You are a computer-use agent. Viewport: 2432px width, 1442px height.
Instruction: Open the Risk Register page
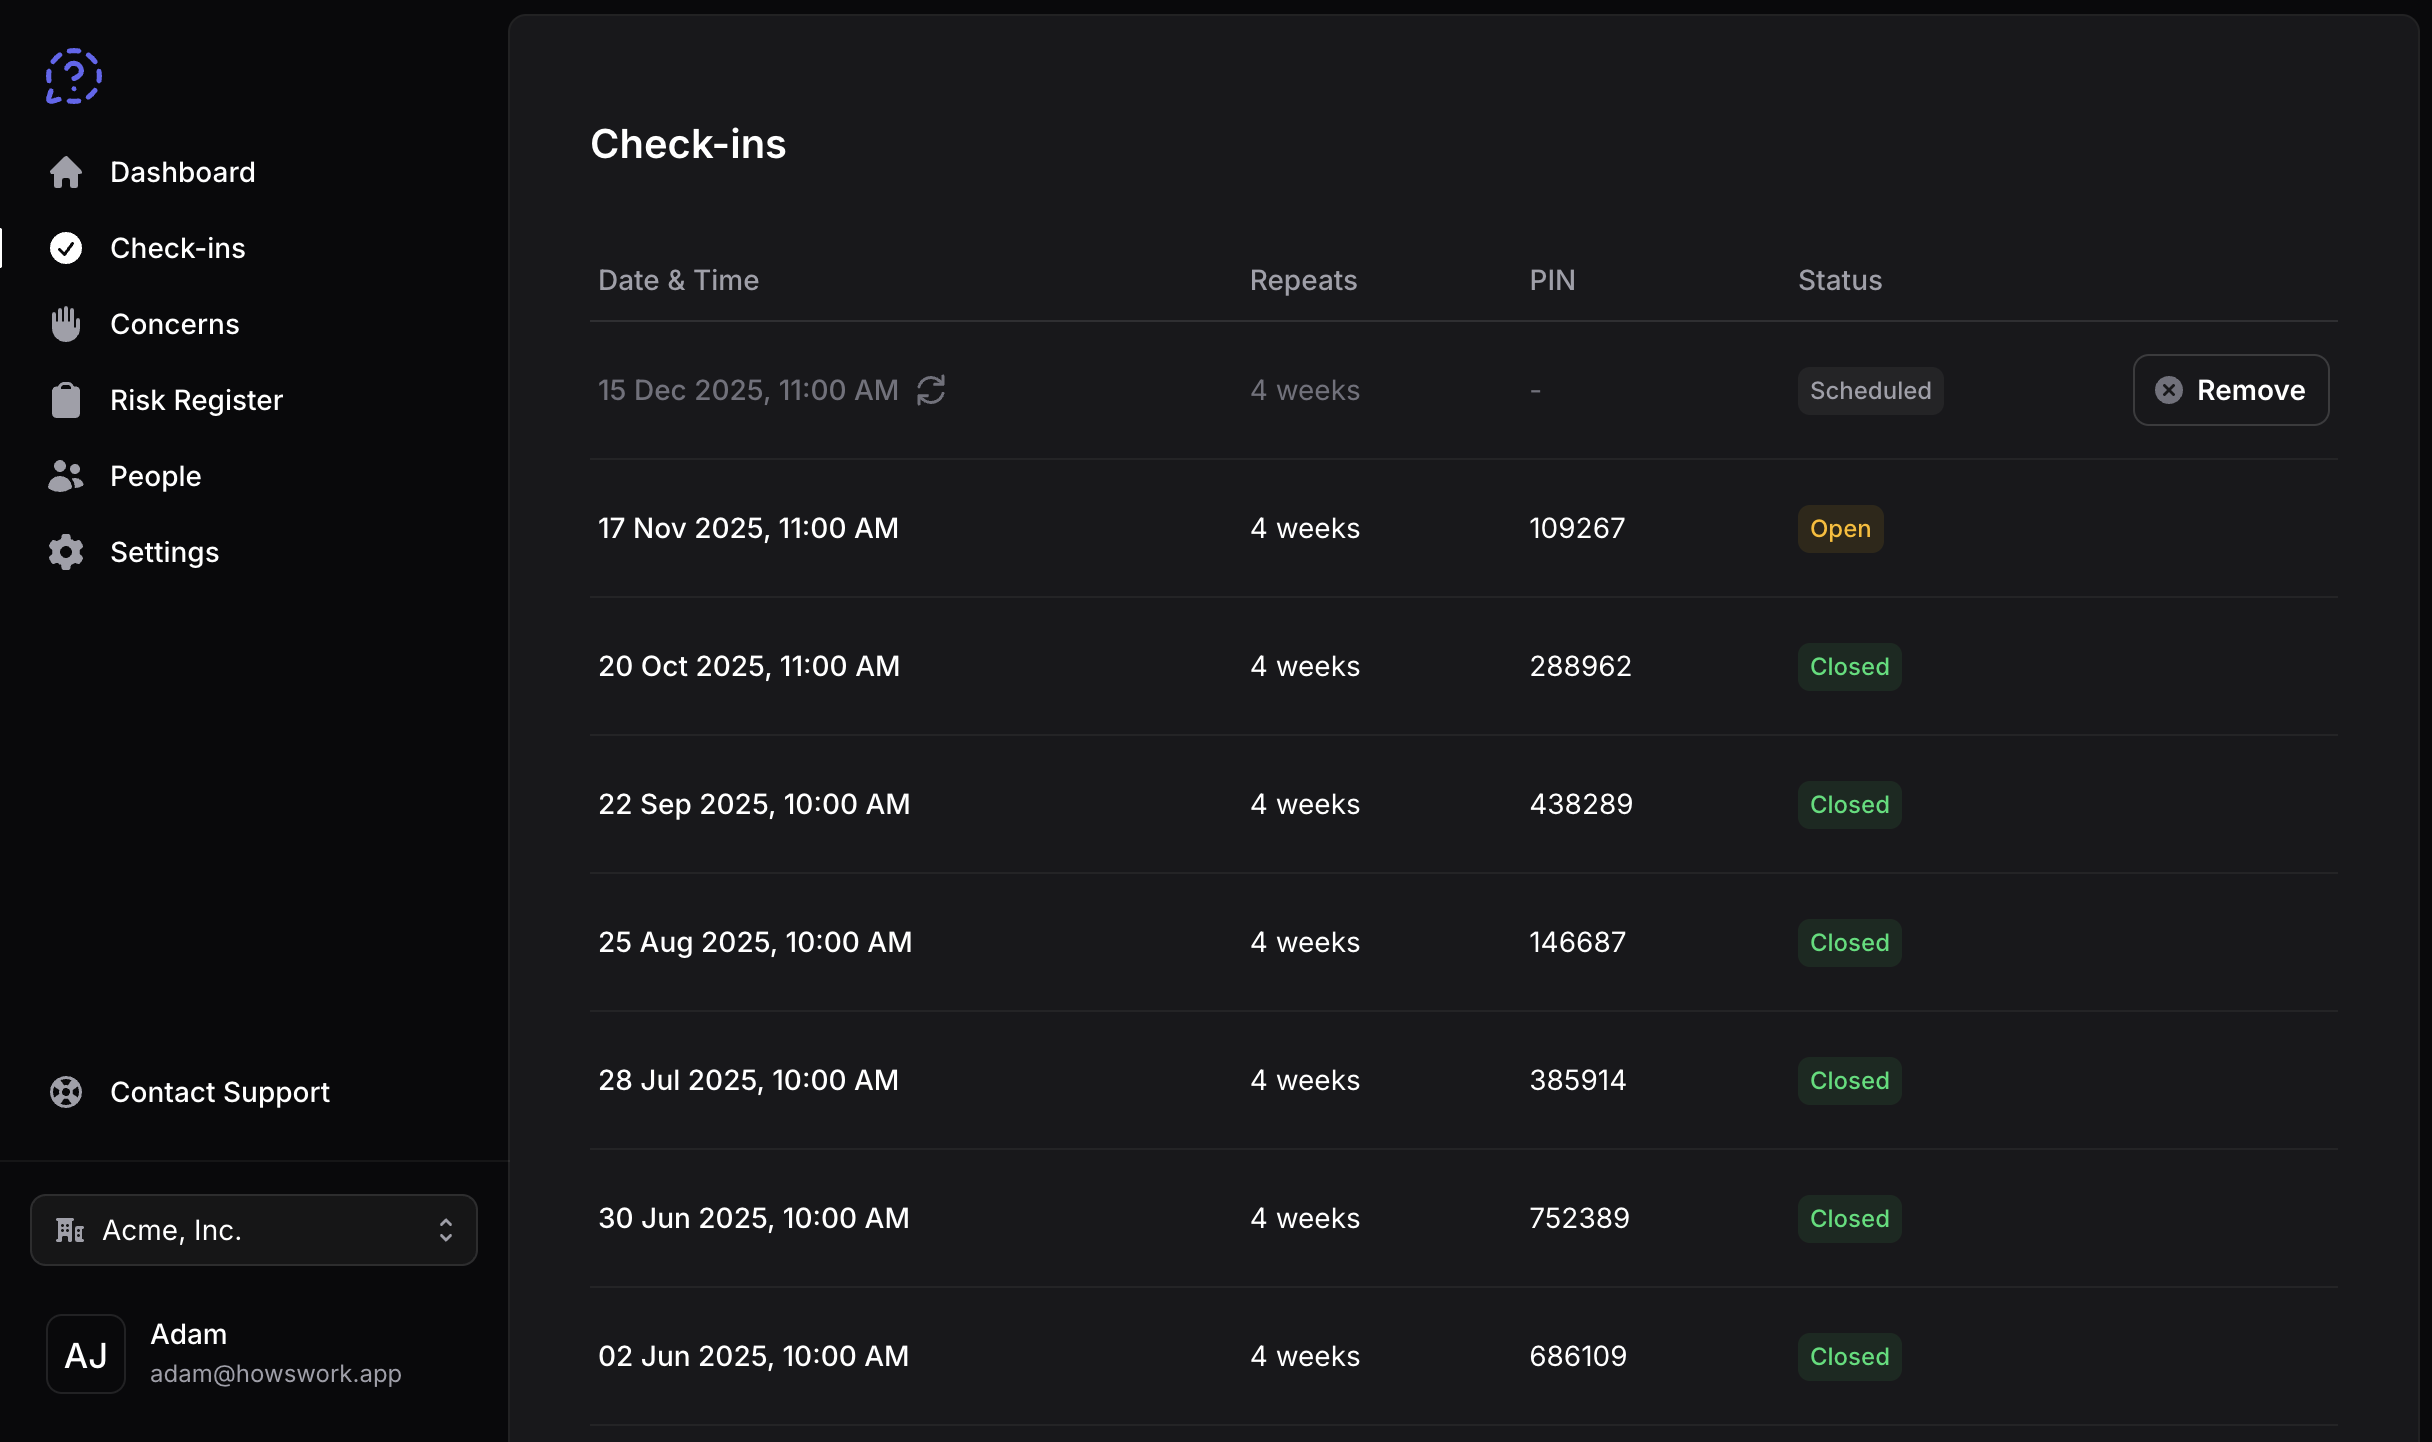tap(196, 400)
